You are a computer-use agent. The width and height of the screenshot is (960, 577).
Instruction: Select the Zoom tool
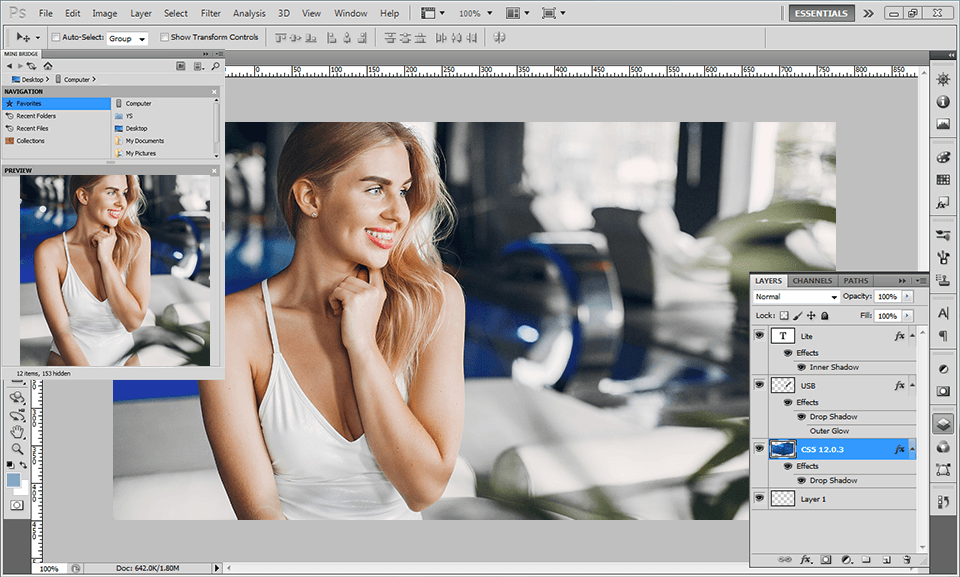(x=15, y=448)
